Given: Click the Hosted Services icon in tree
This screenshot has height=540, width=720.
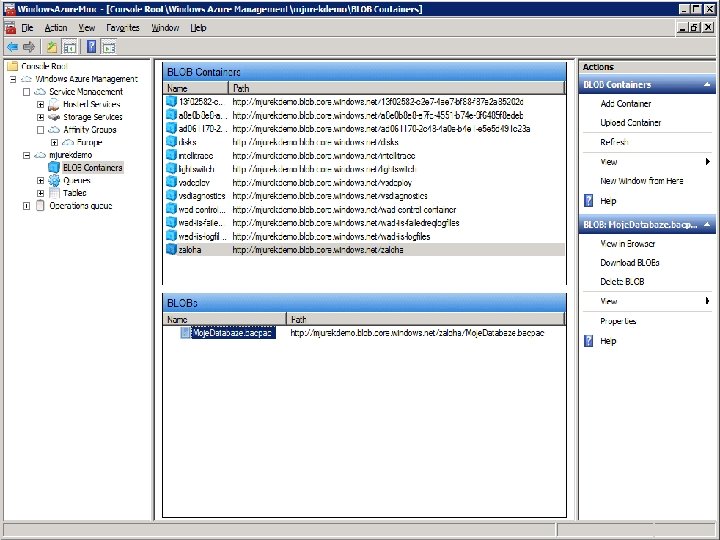Looking at the screenshot, I should 54,104.
